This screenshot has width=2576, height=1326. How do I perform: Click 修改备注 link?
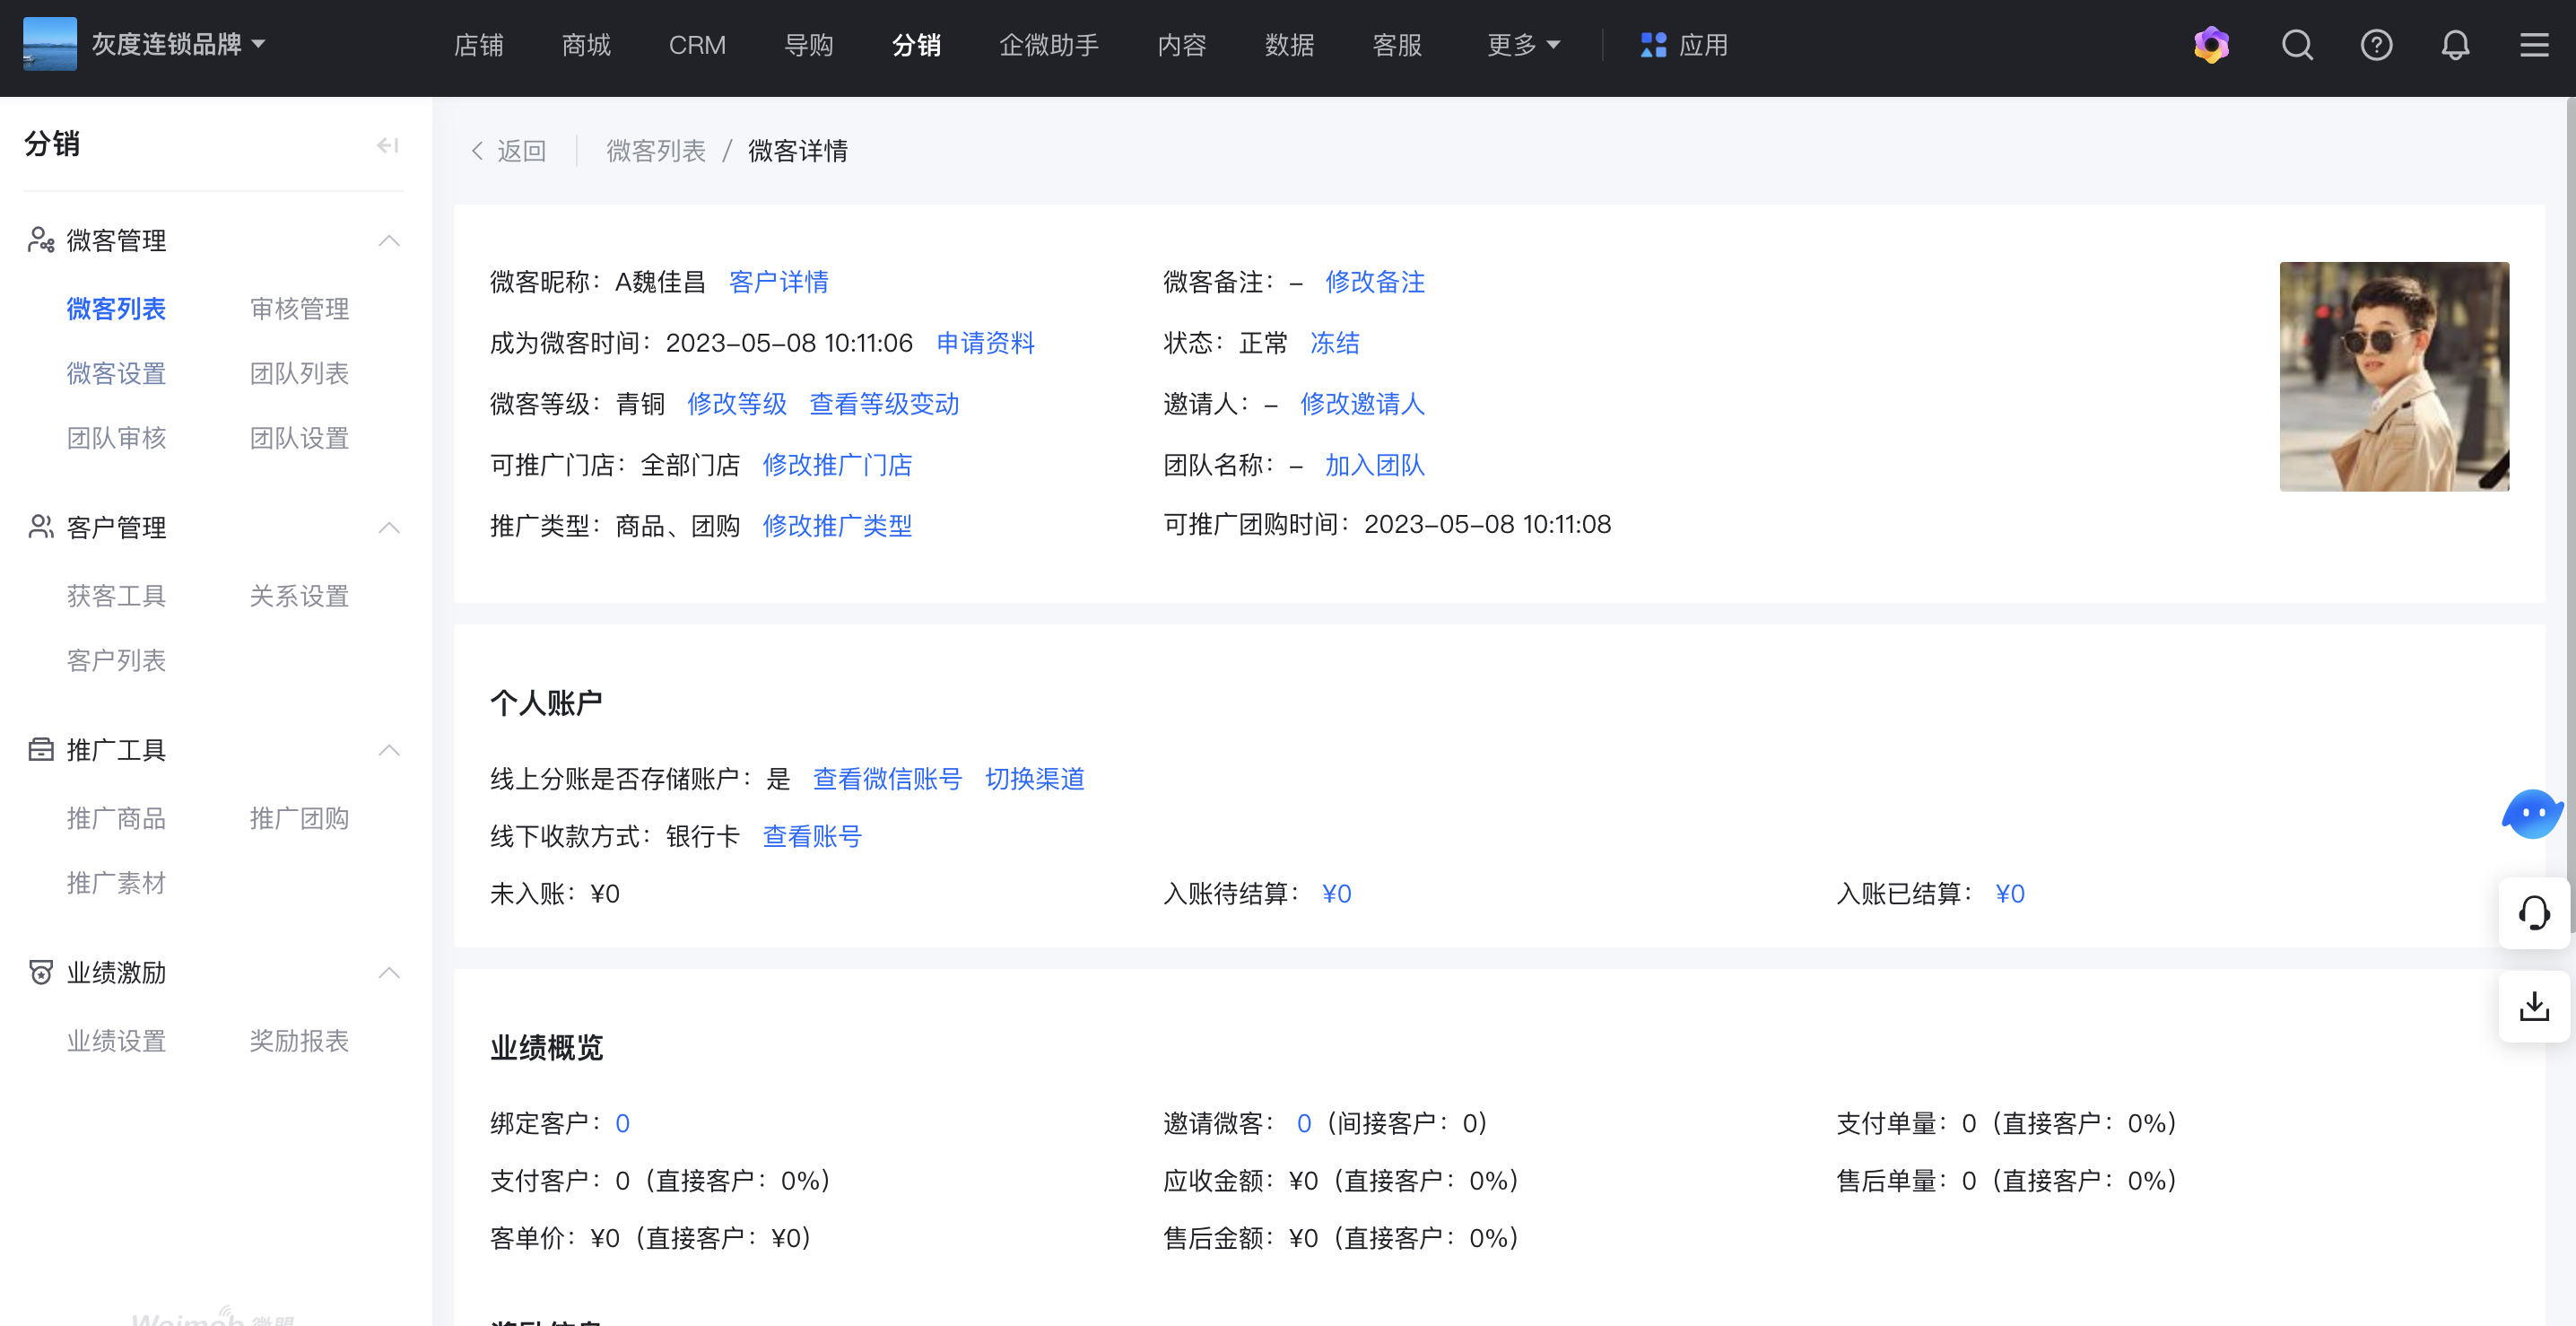1375,282
